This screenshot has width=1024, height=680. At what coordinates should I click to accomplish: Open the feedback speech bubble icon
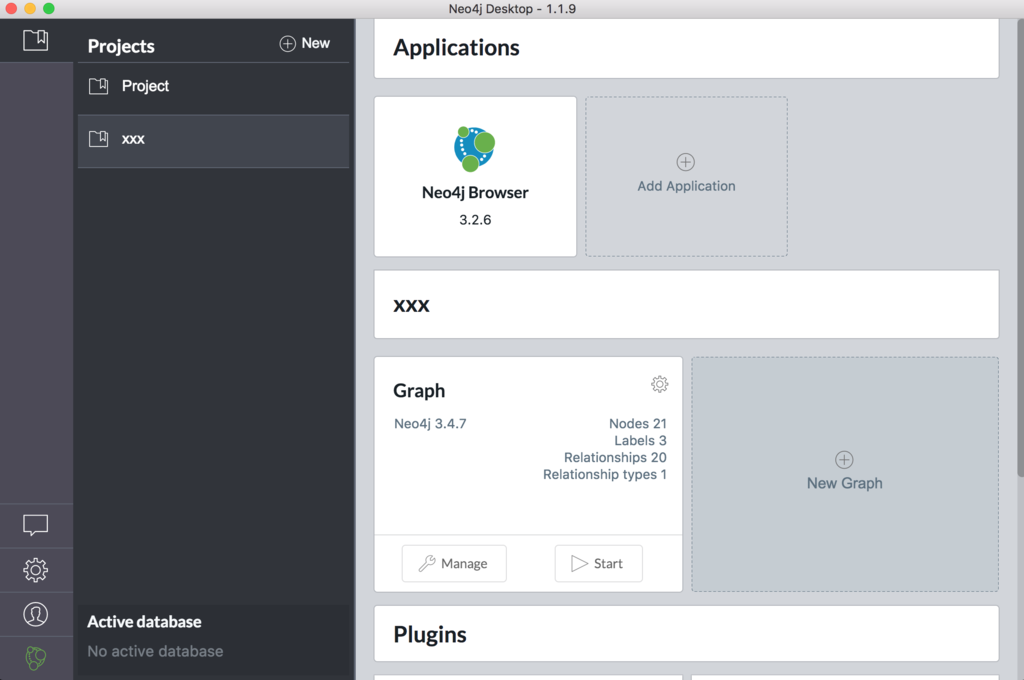(36, 525)
